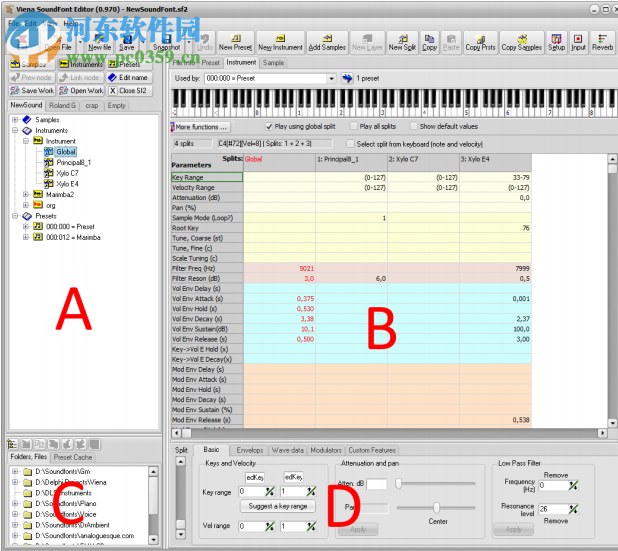
Task: Select the Global split in the tree
Action: tap(65, 152)
